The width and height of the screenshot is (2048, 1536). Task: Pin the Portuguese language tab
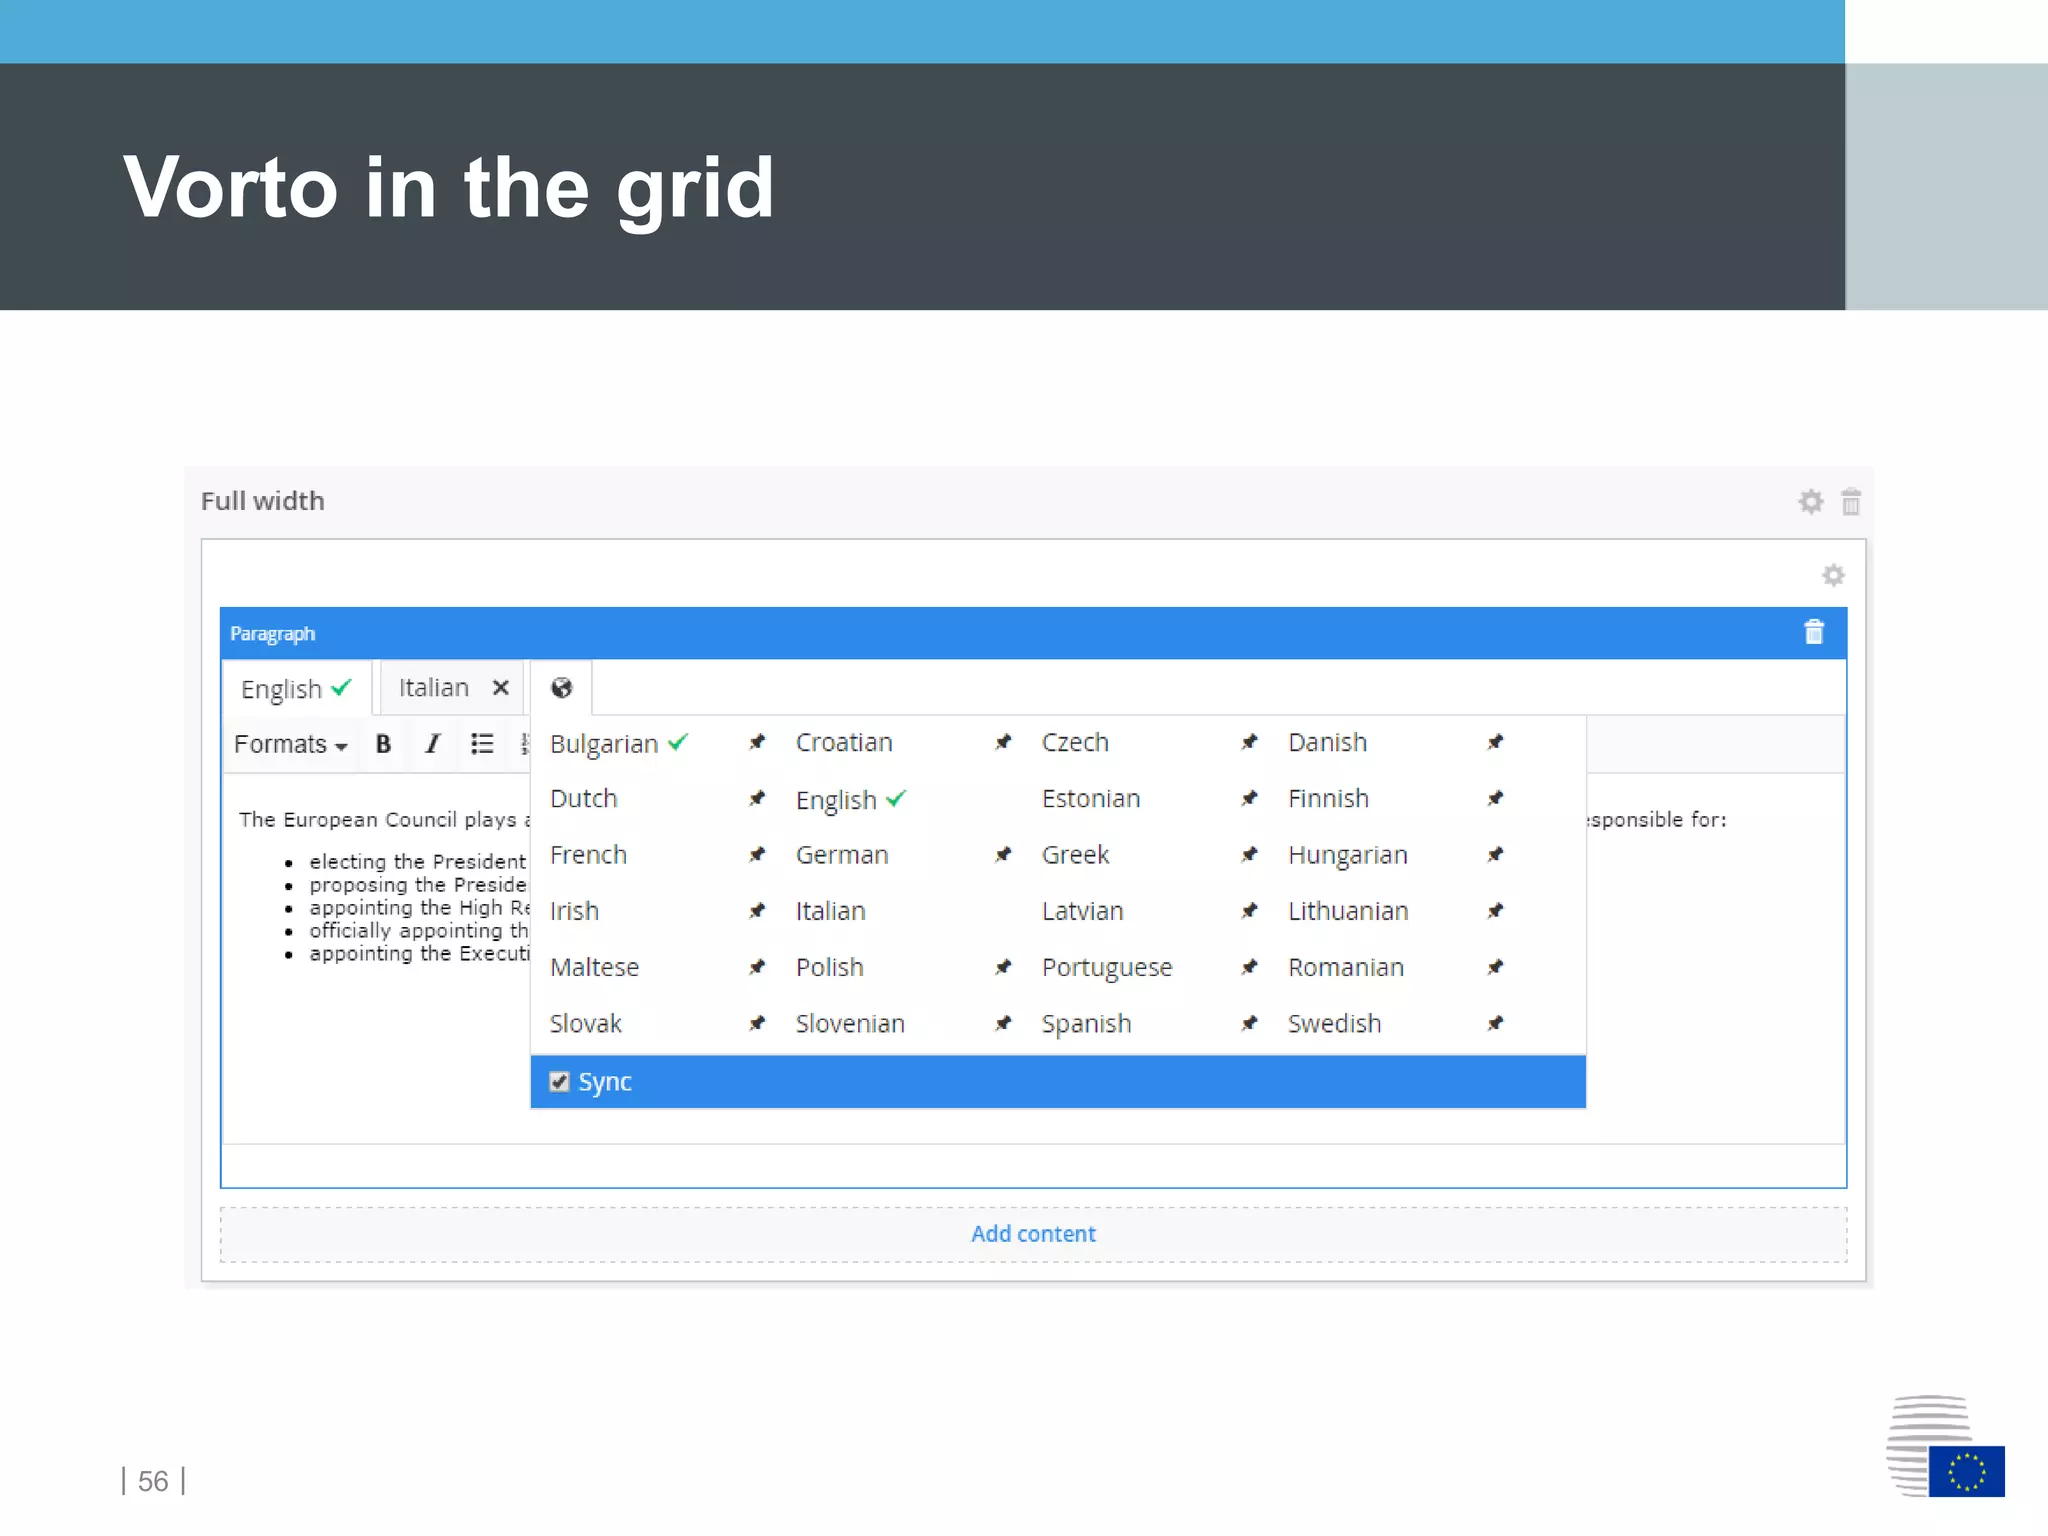pos(1249,967)
